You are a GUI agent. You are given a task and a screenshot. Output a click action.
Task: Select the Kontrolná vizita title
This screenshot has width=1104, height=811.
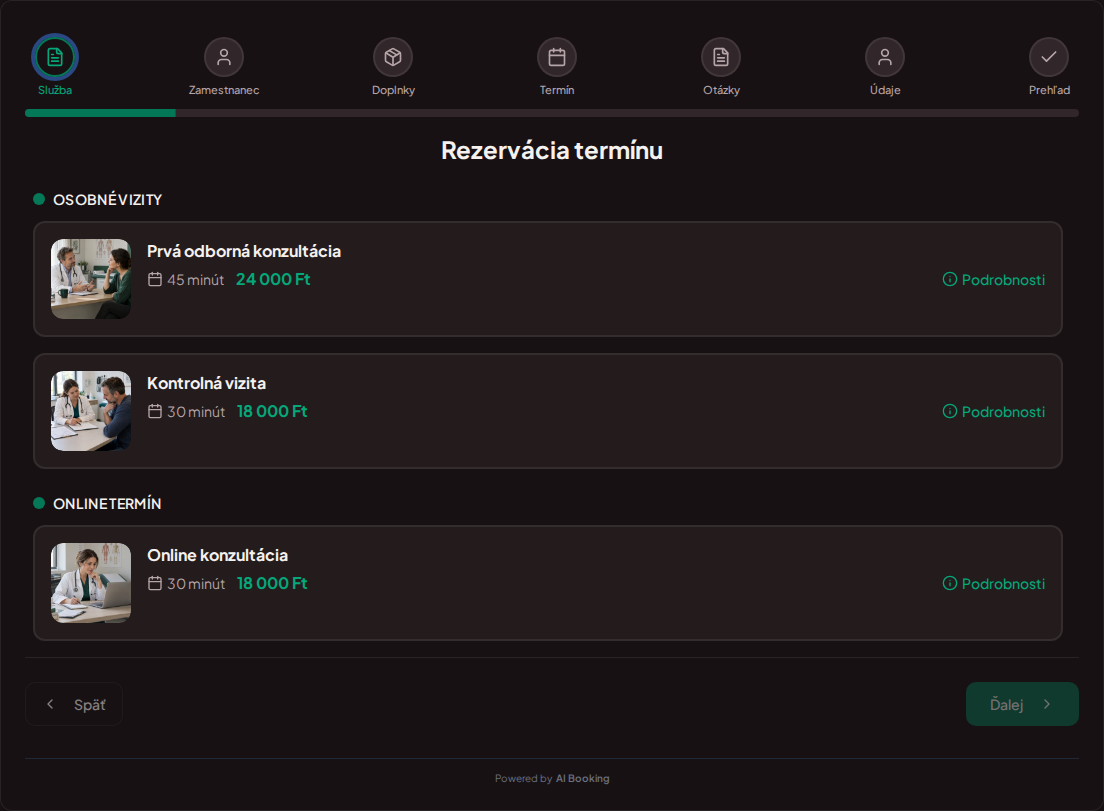click(x=206, y=384)
